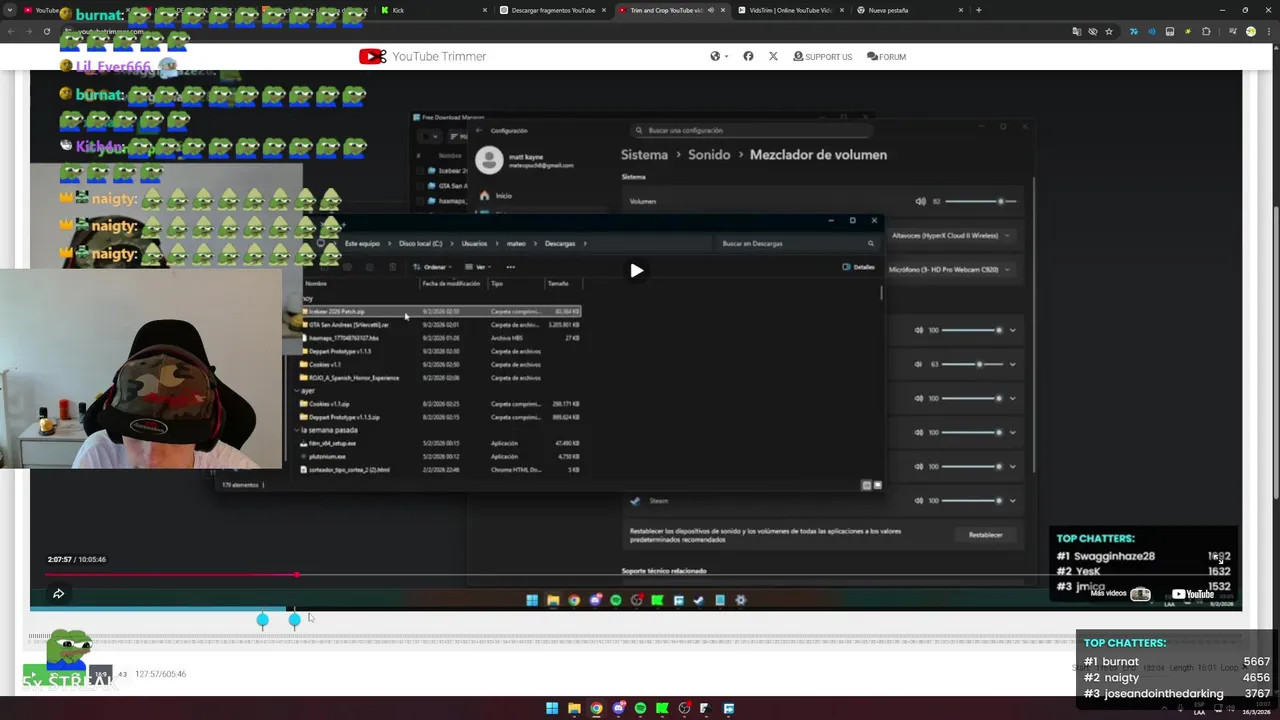1280x720 pixels.
Task: Open the Facebook icon in header
Action: point(748,56)
